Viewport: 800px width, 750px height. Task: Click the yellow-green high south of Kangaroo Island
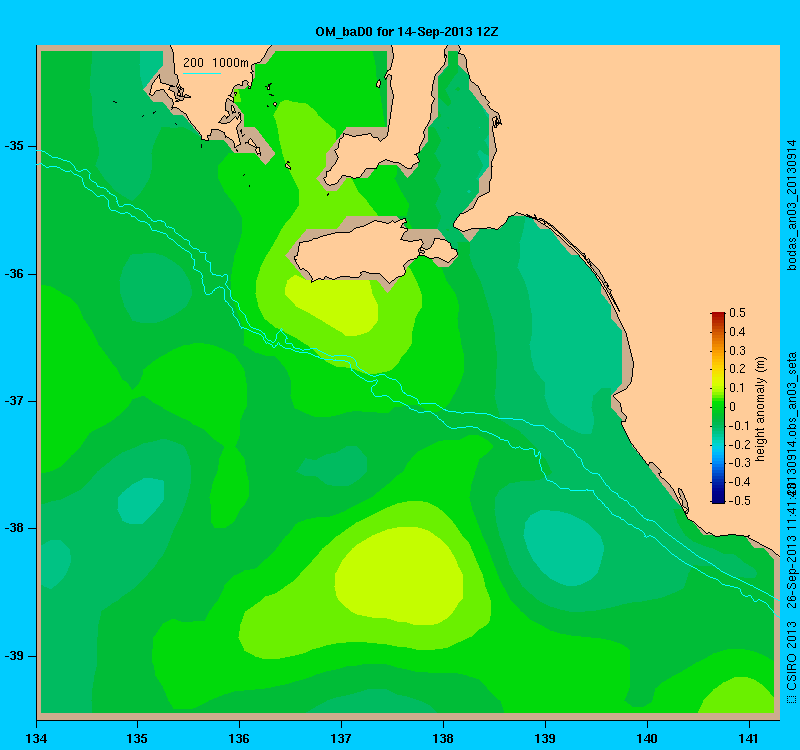coord(334,306)
